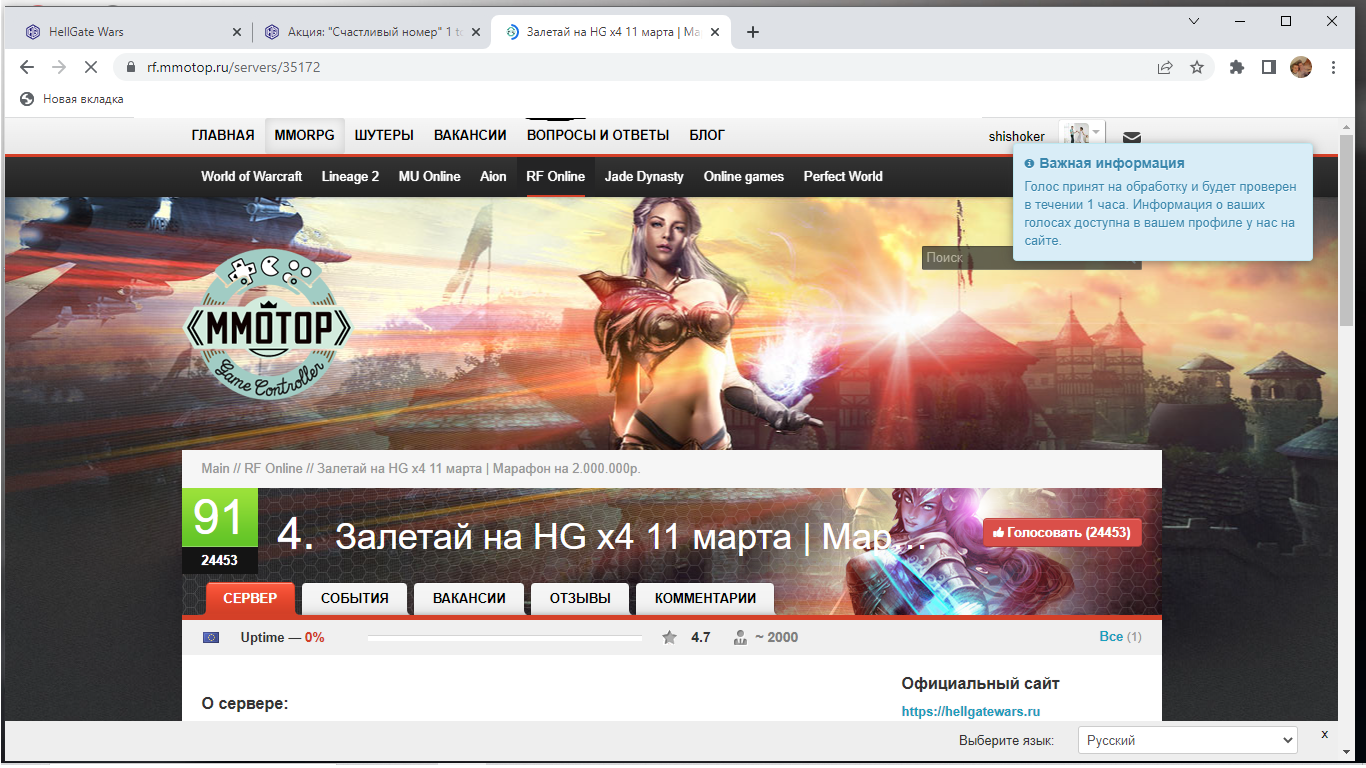The image size is (1366, 768).
Task: Open the tab search chevron
Action: click(1193, 21)
